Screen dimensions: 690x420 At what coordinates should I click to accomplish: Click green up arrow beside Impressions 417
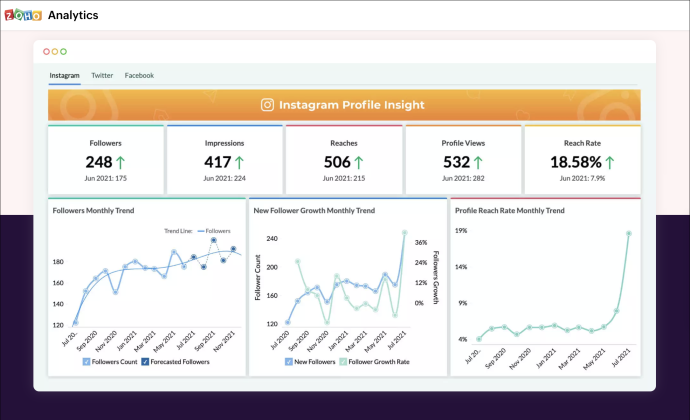[239, 162]
